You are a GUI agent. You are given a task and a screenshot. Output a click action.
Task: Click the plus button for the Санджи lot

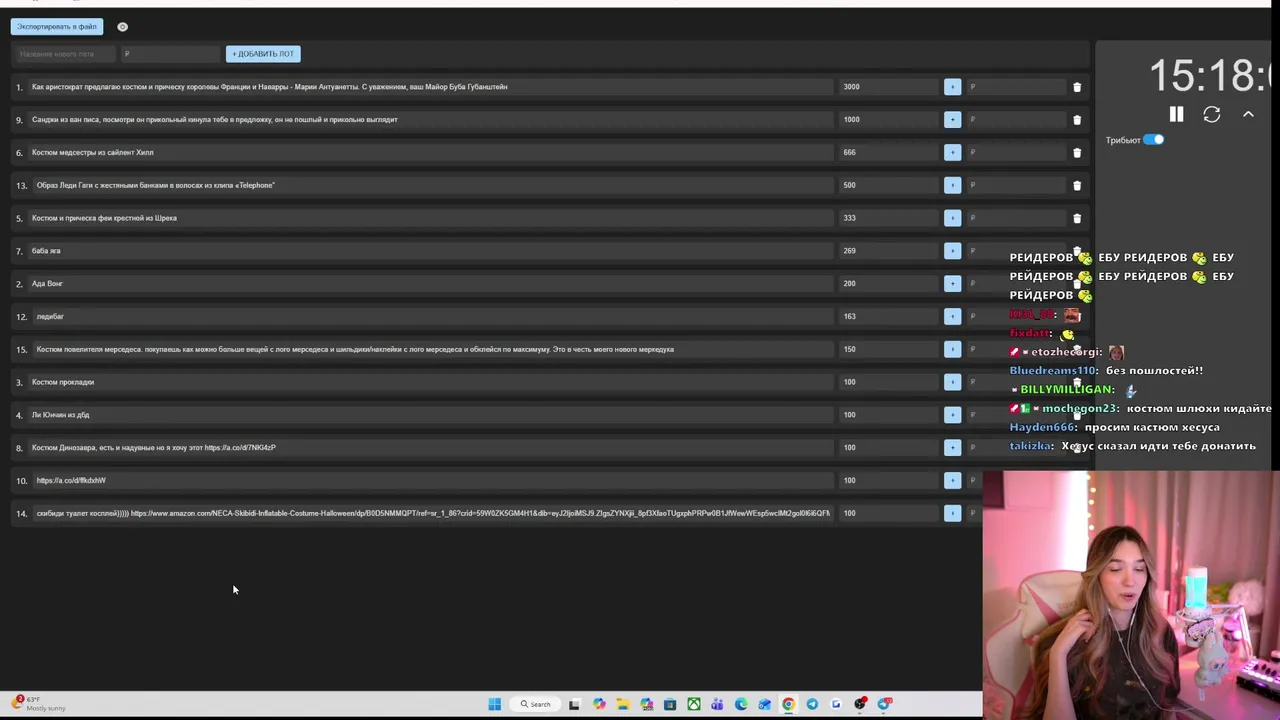point(952,120)
